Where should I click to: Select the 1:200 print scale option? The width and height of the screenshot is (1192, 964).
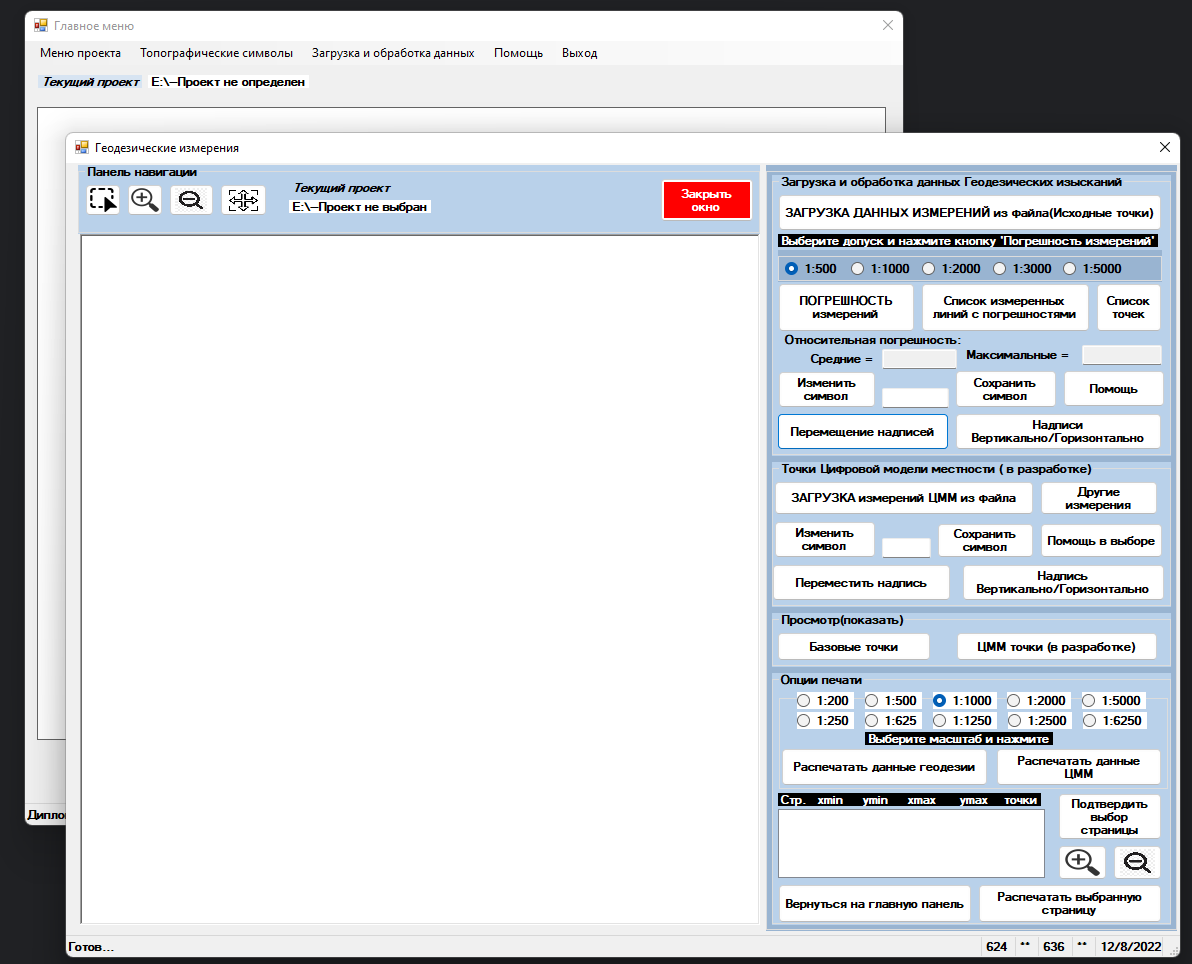(804, 700)
